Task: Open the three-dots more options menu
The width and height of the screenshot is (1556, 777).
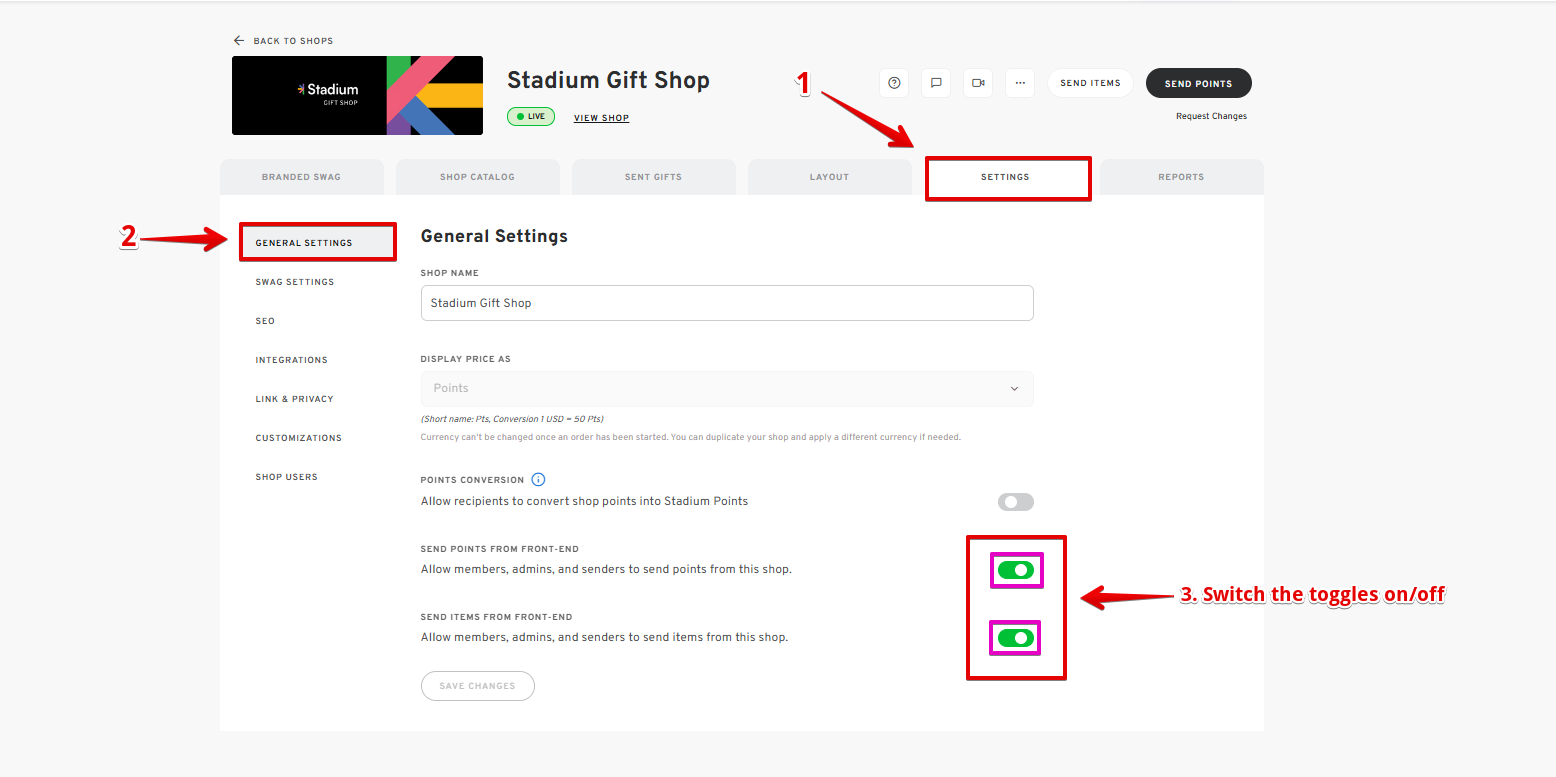Action: click(x=1020, y=83)
